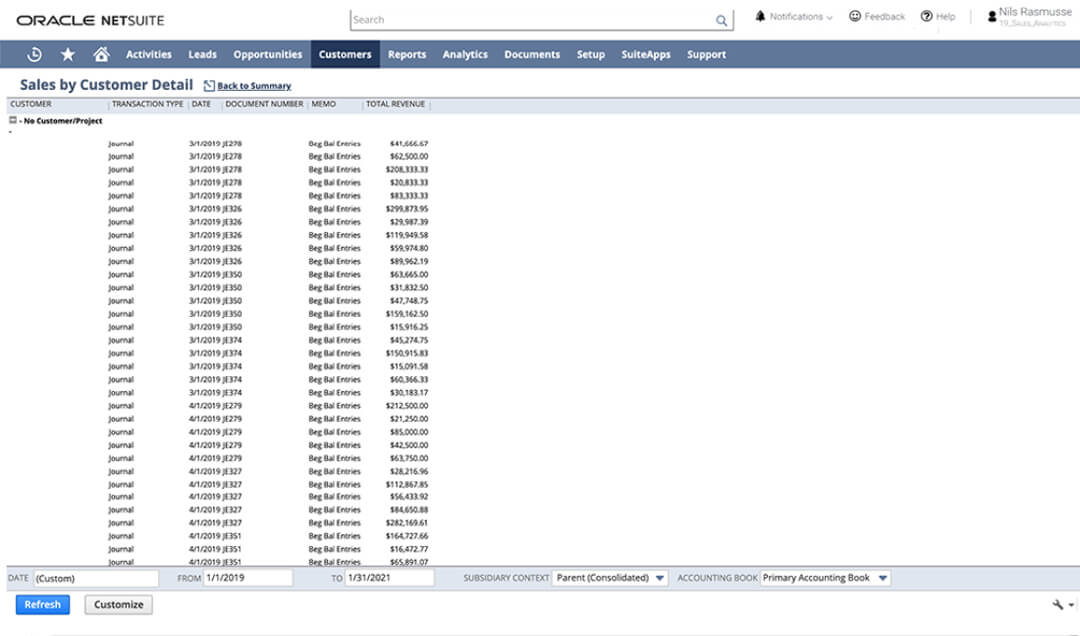Open the Analytics menu
The image size is (1080, 636).
(465, 54)
